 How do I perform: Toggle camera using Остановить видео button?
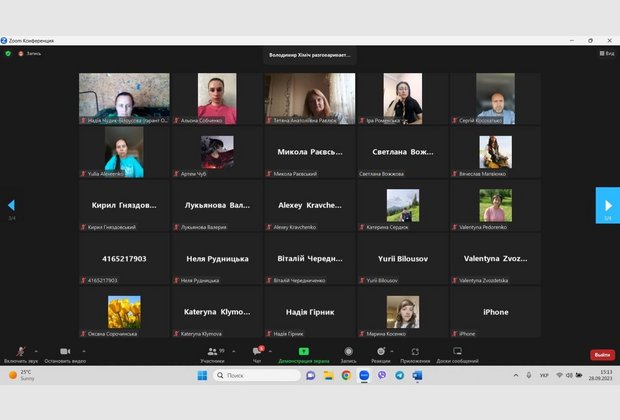[64, 352]
